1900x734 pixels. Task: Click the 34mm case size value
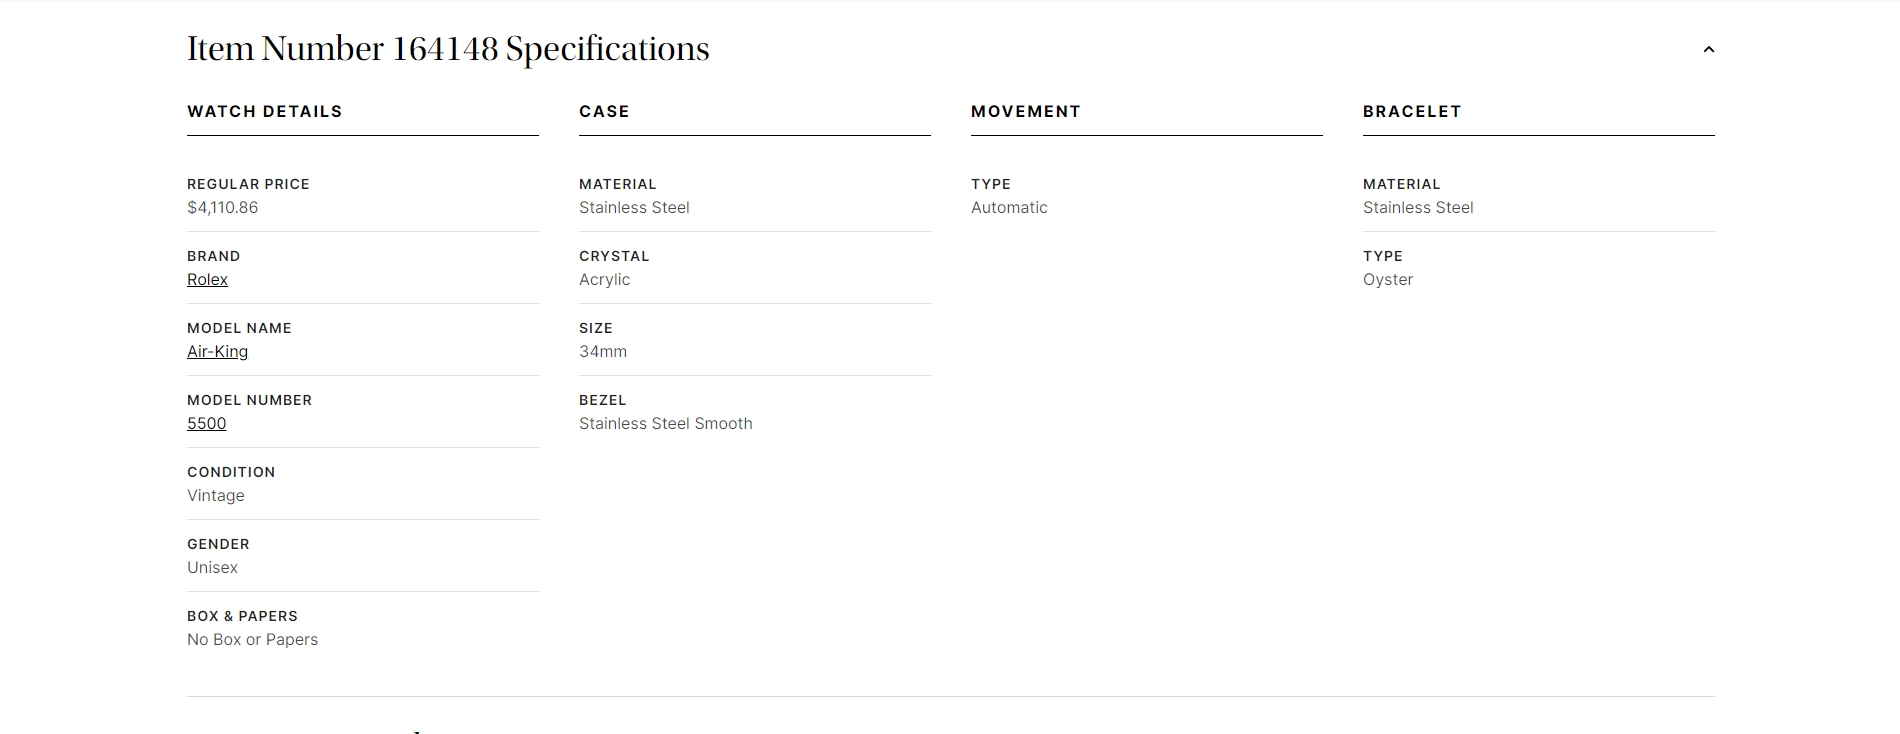[x=603, y=352]
